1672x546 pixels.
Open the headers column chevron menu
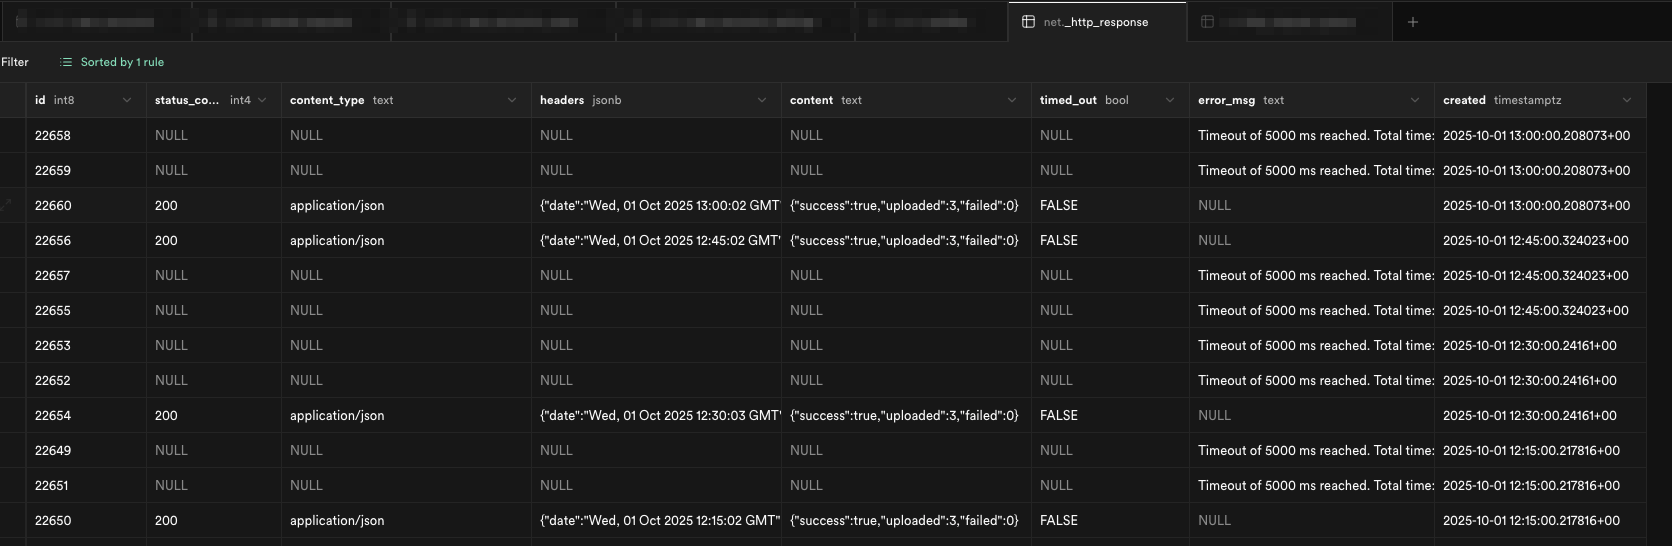tap(762, 100)
